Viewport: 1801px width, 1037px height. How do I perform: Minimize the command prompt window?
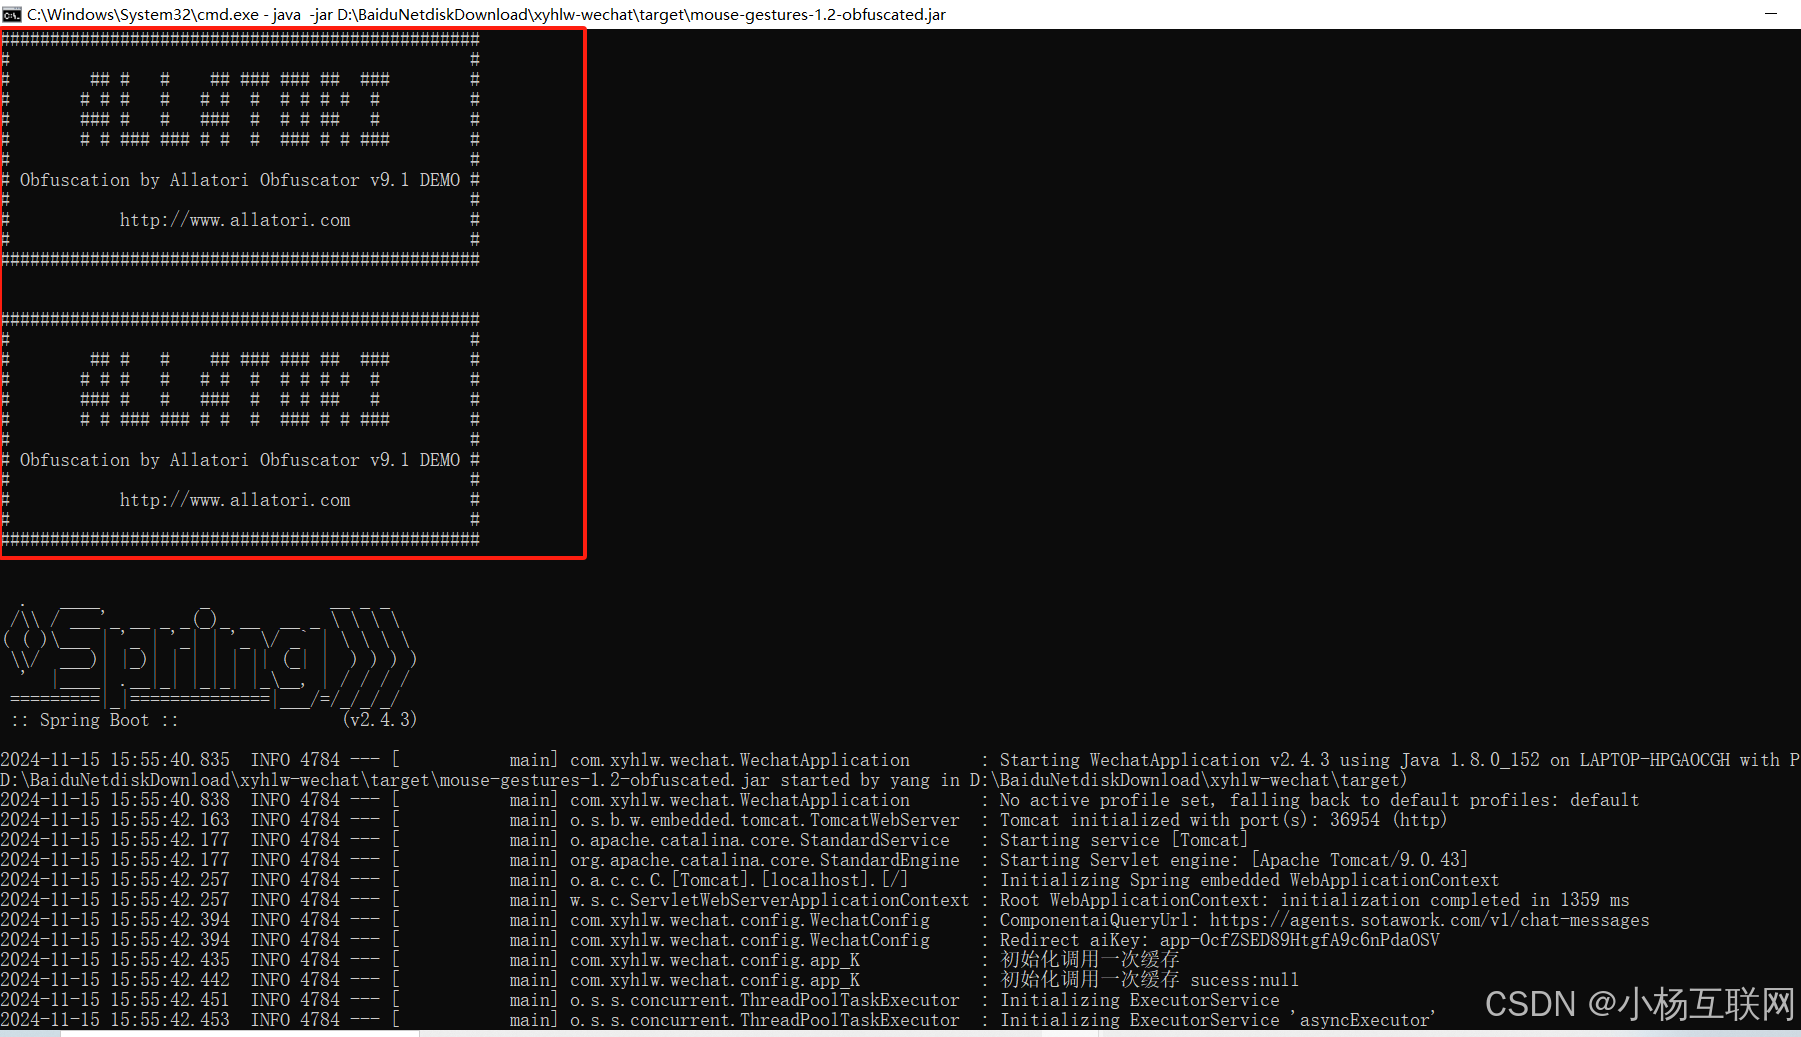click(x=1771, y=14)
